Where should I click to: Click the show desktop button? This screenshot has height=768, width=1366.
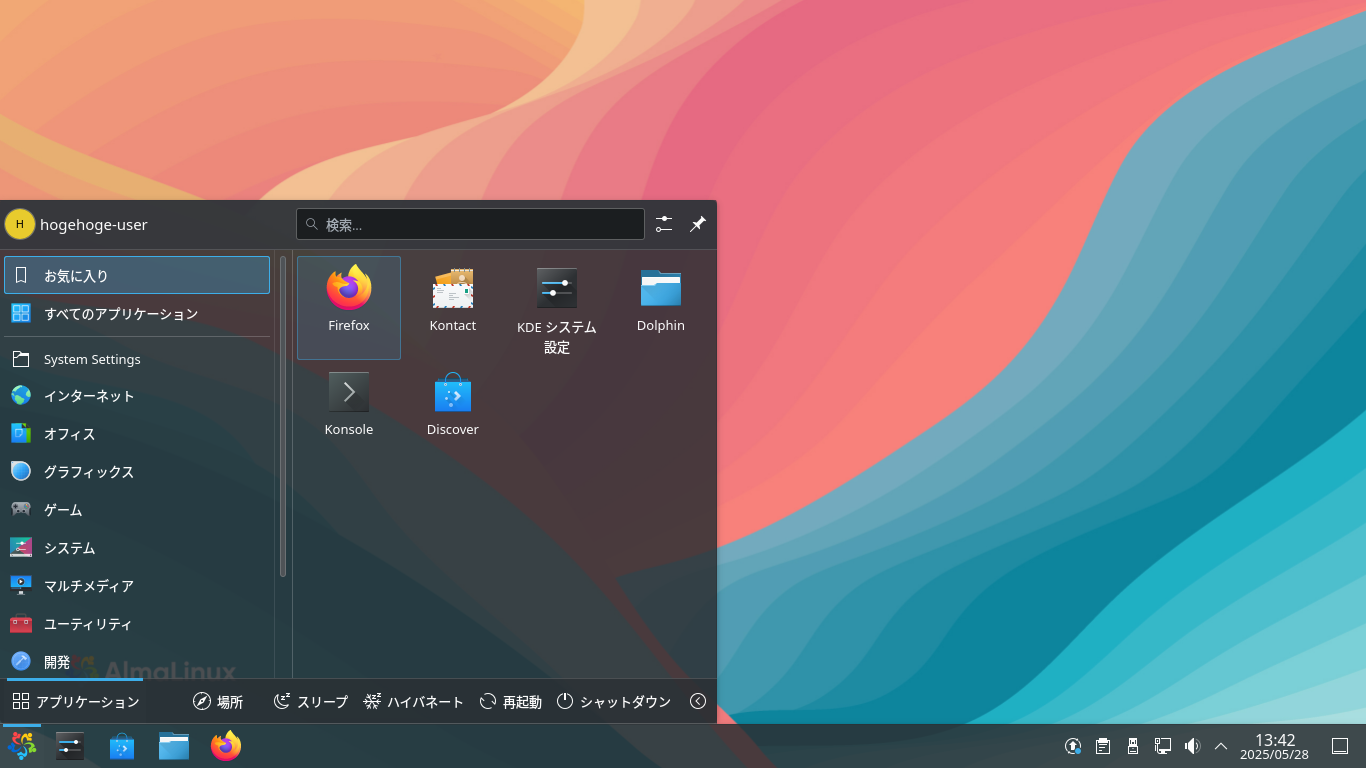1340,746
